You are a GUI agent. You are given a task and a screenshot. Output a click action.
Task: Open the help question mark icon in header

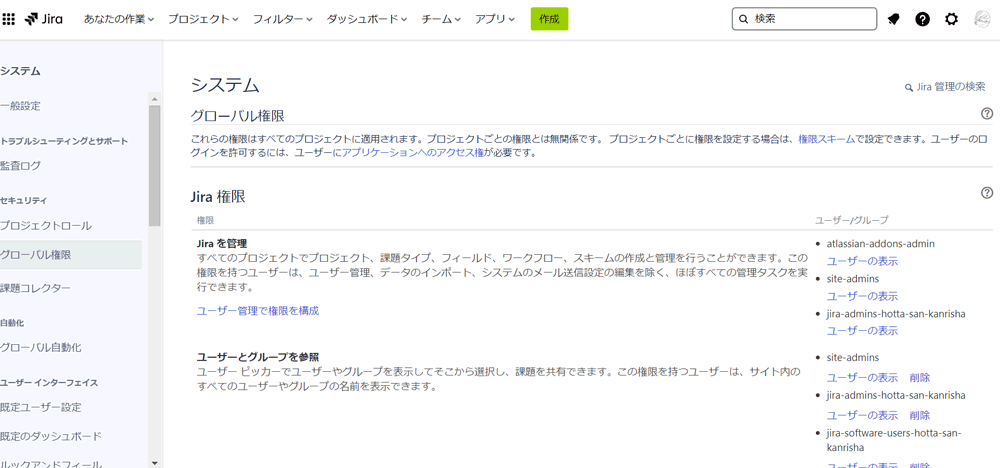pos(922,19)
